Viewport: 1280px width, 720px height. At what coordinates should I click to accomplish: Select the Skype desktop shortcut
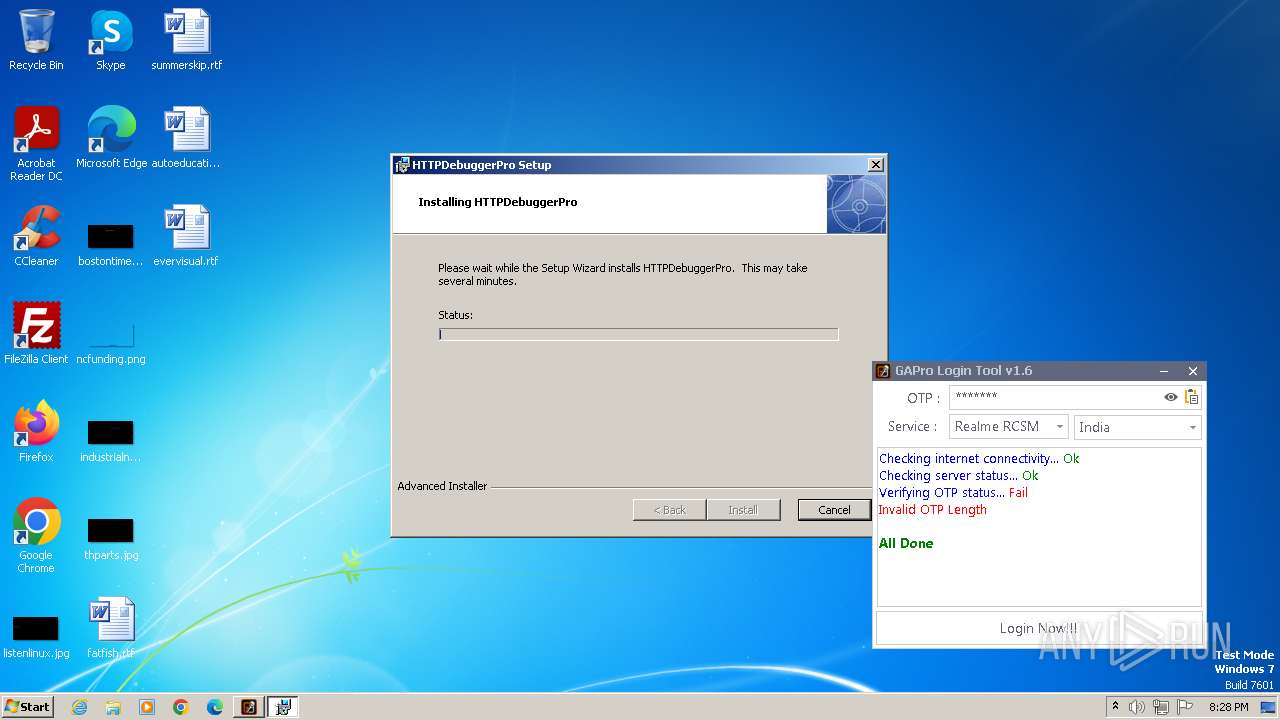[110, 40]
